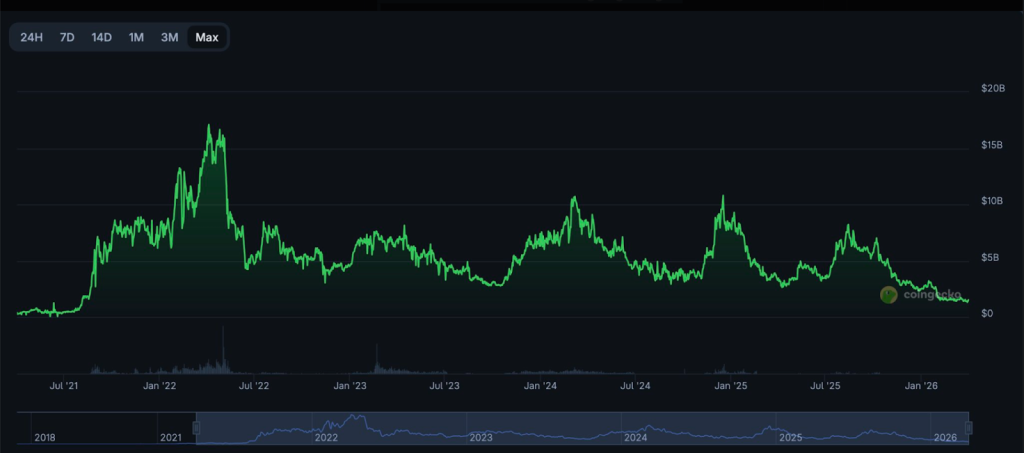The image size is (1024, 453).
Task: Click the $20B y-axis label
Action: [992, 89]
